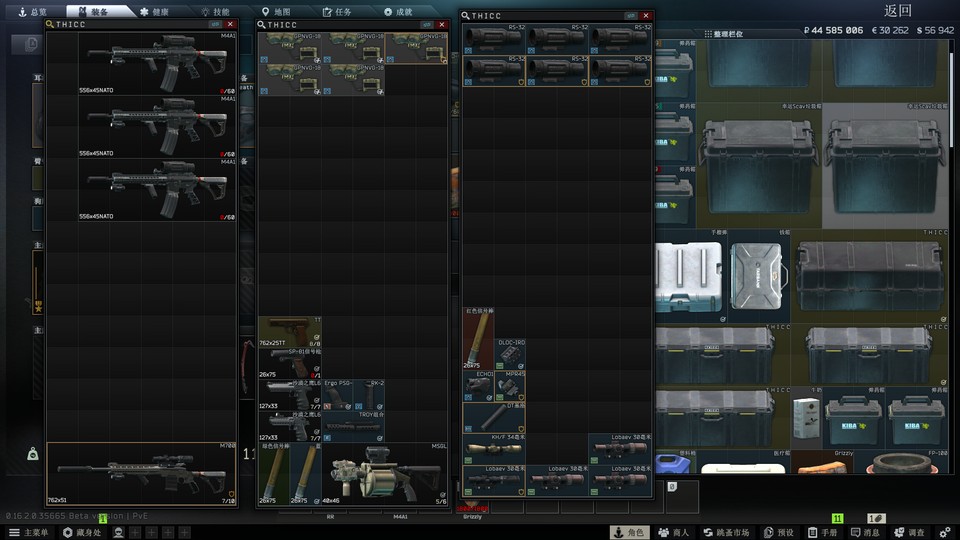Select the KH/F 34mm scope mount
The width and height of the screenshot is (960, 540).
coord(494,449)
